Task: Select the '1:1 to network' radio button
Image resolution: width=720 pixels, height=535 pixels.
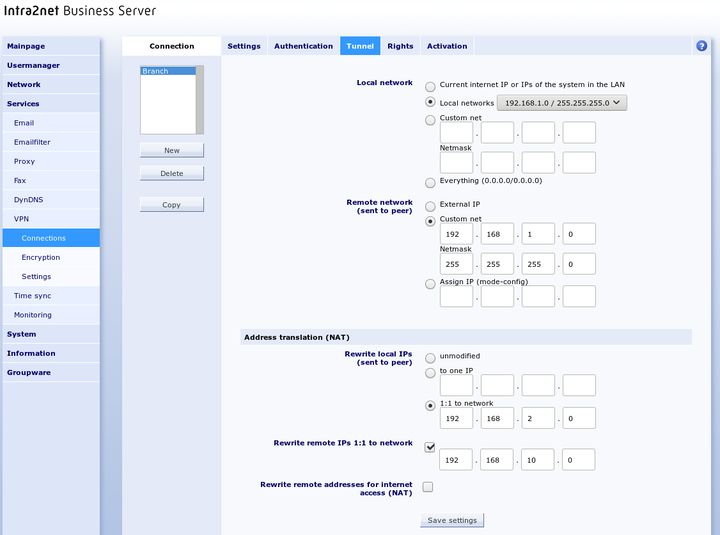Action: [430, 405]
